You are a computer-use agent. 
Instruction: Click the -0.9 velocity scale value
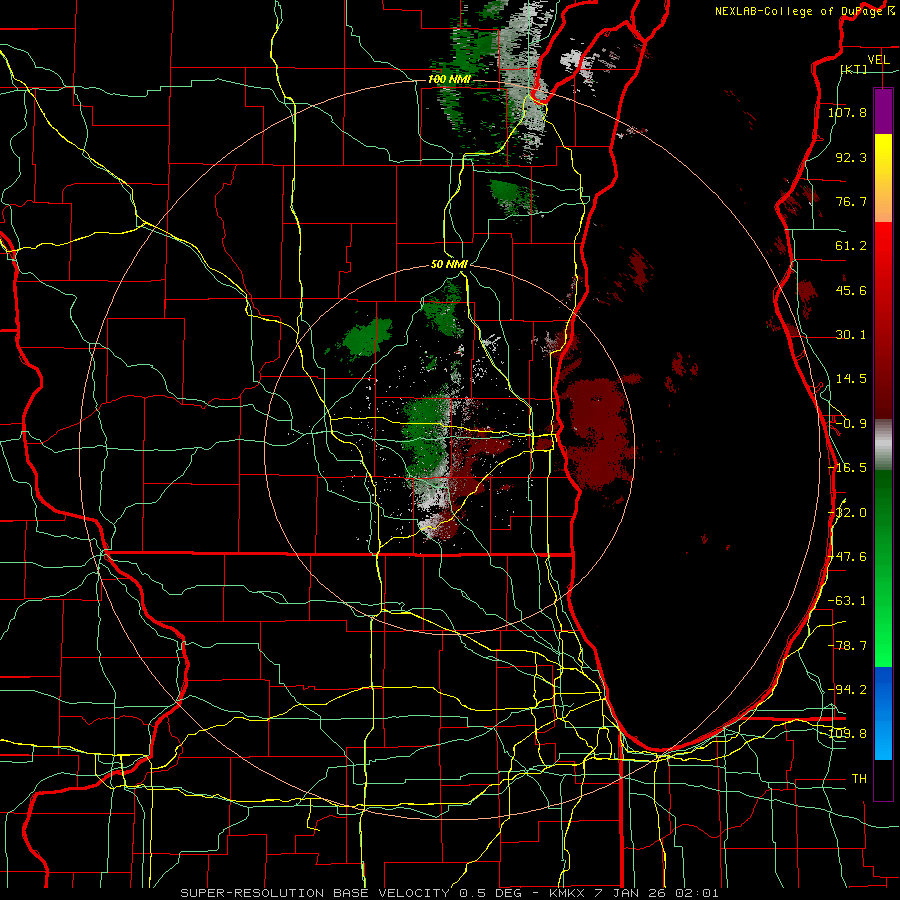coord(851,424)
